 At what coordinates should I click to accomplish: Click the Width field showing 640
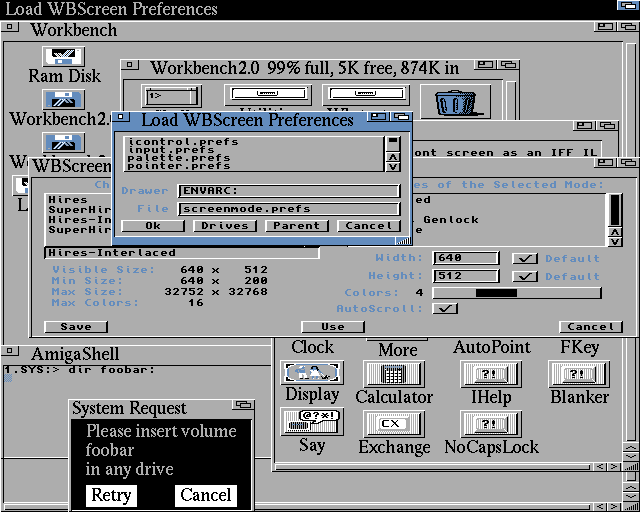pyautogui.click(x=466, y=258)
